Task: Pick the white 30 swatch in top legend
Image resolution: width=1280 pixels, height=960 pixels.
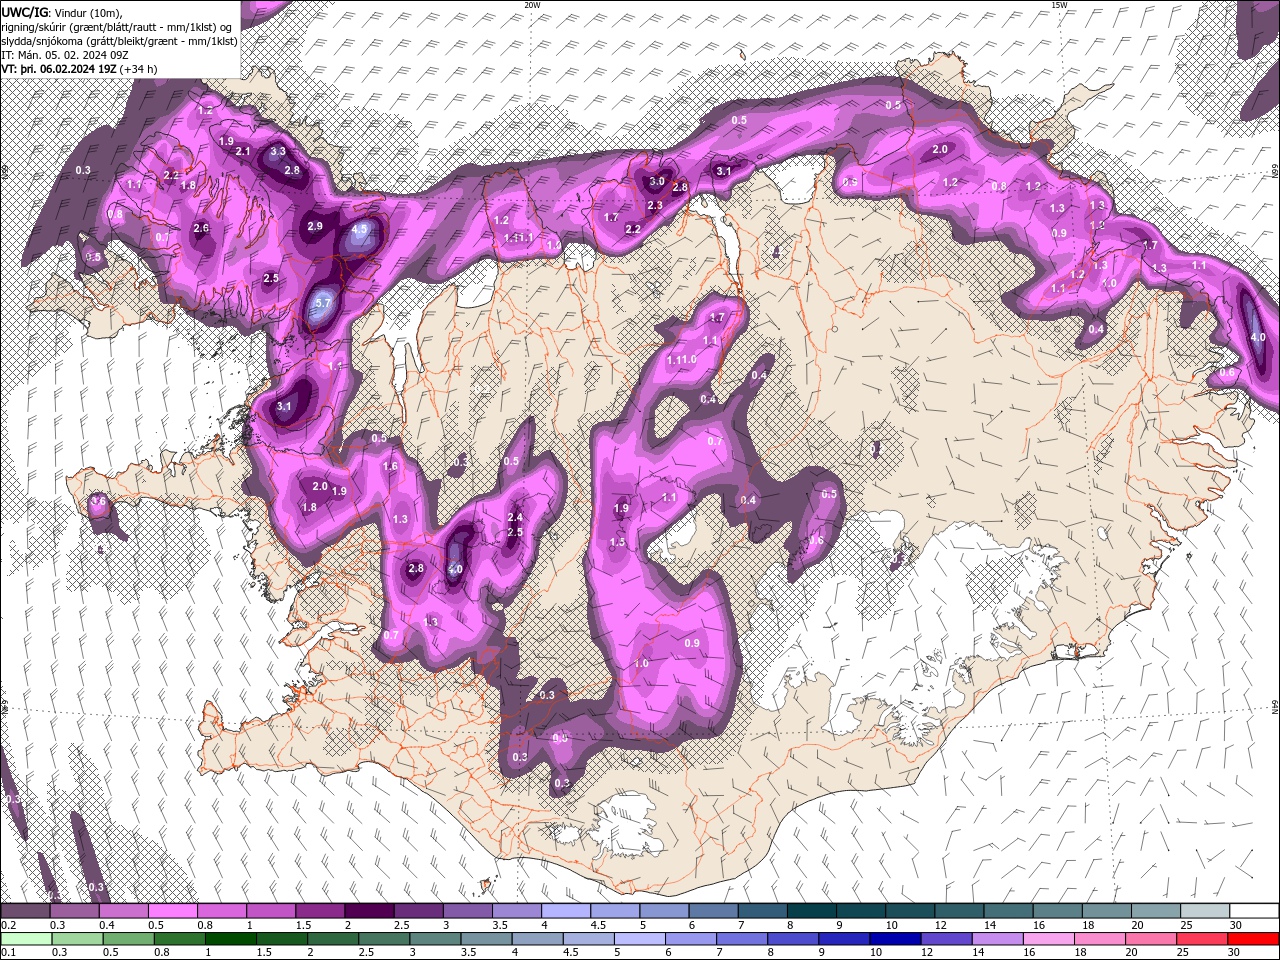Action: 1253,911
